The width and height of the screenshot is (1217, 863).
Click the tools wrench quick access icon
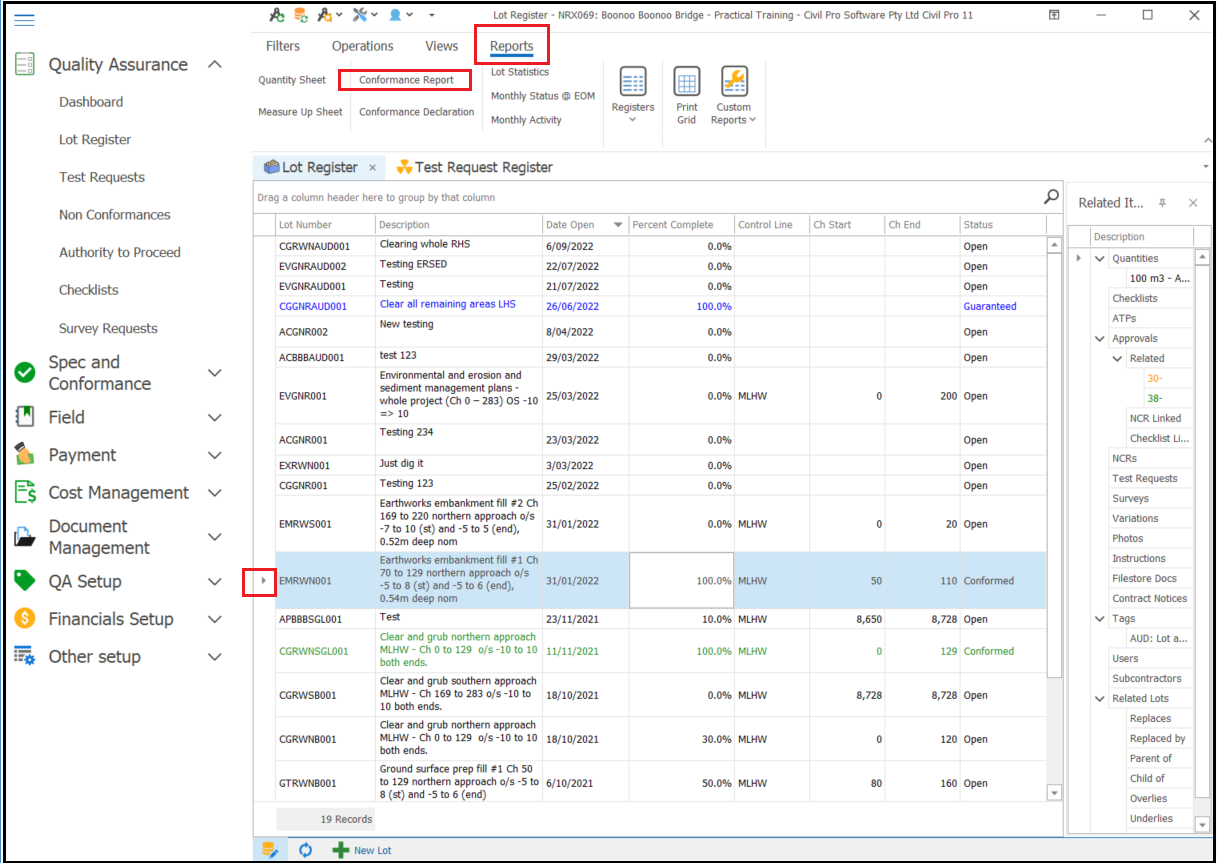point(361,15)
